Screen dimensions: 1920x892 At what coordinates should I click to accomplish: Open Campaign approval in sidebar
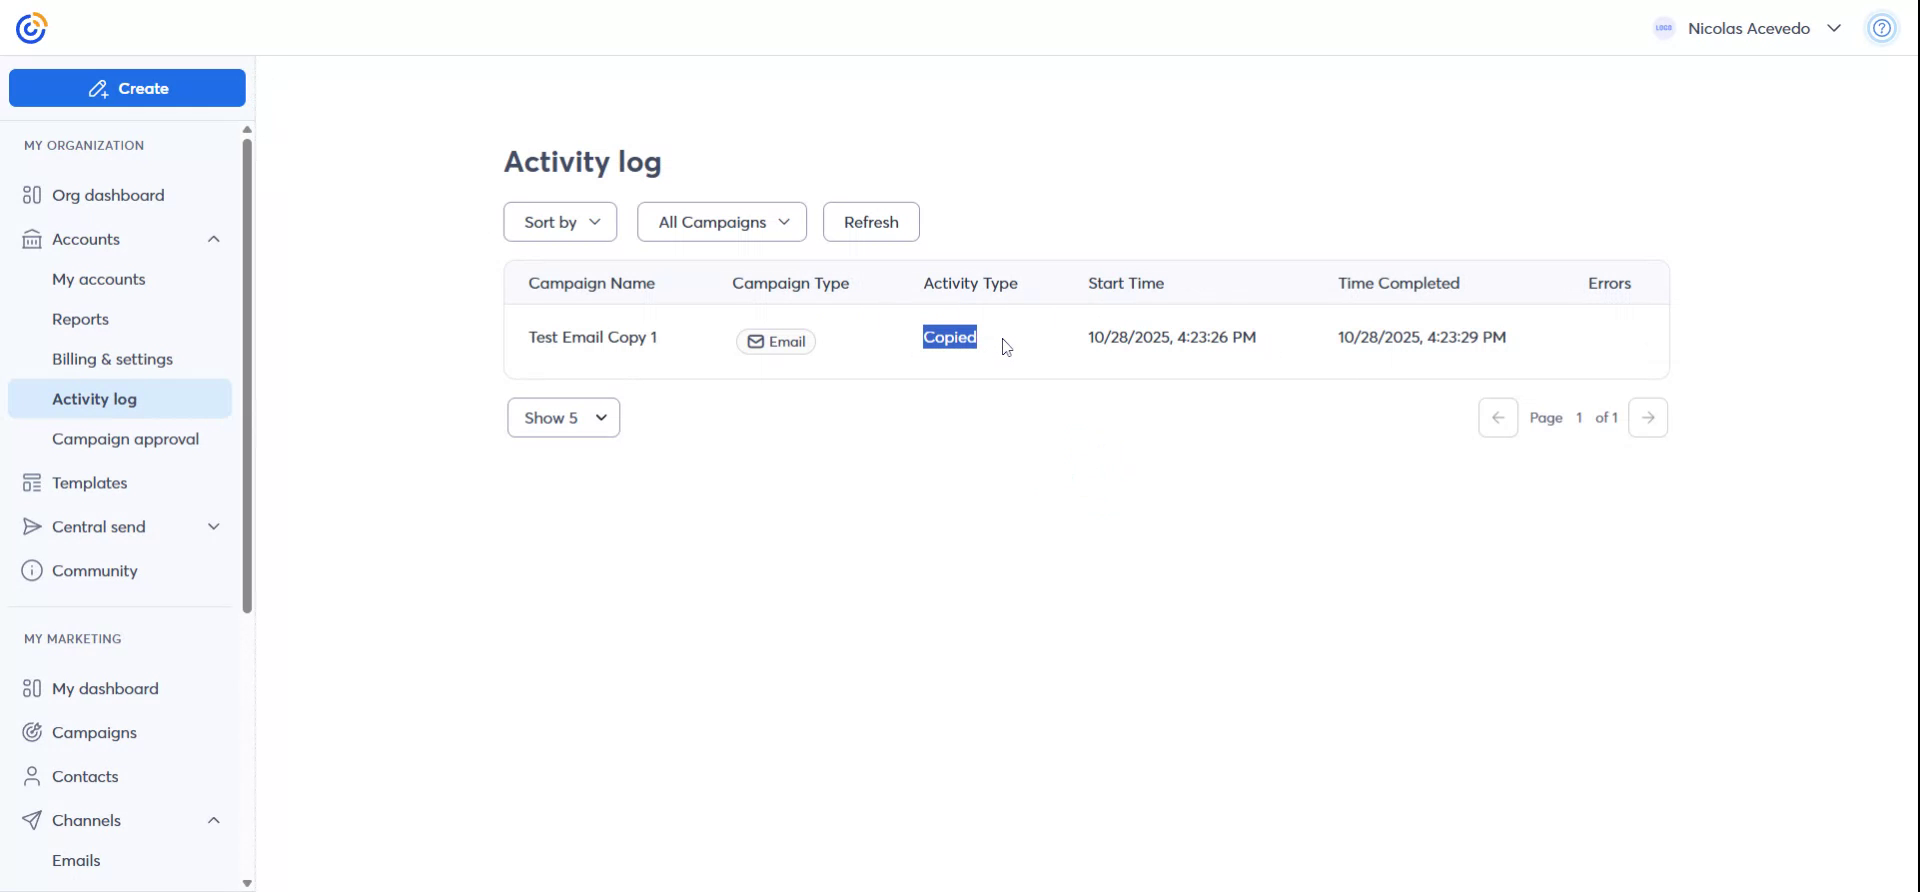click(125, 439)
